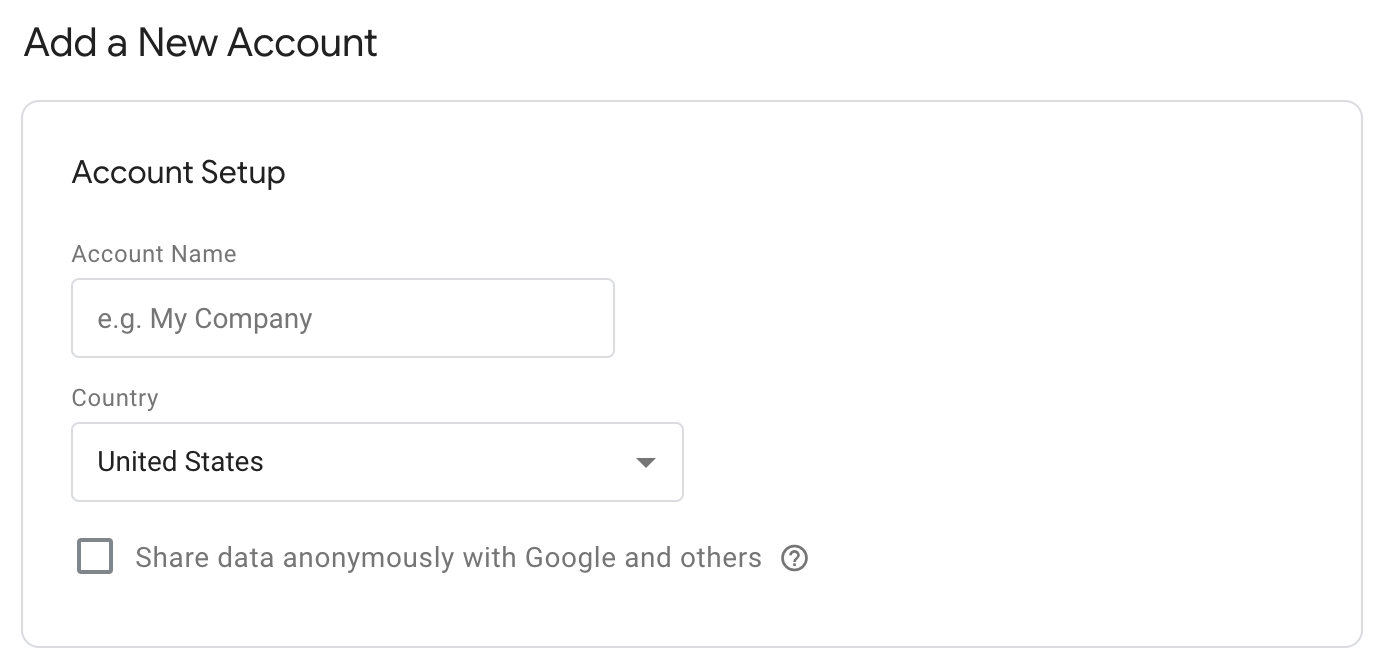1382x662 pixels.
Task: Click the 'Account Setup' section heading
Action: [178, 172]
